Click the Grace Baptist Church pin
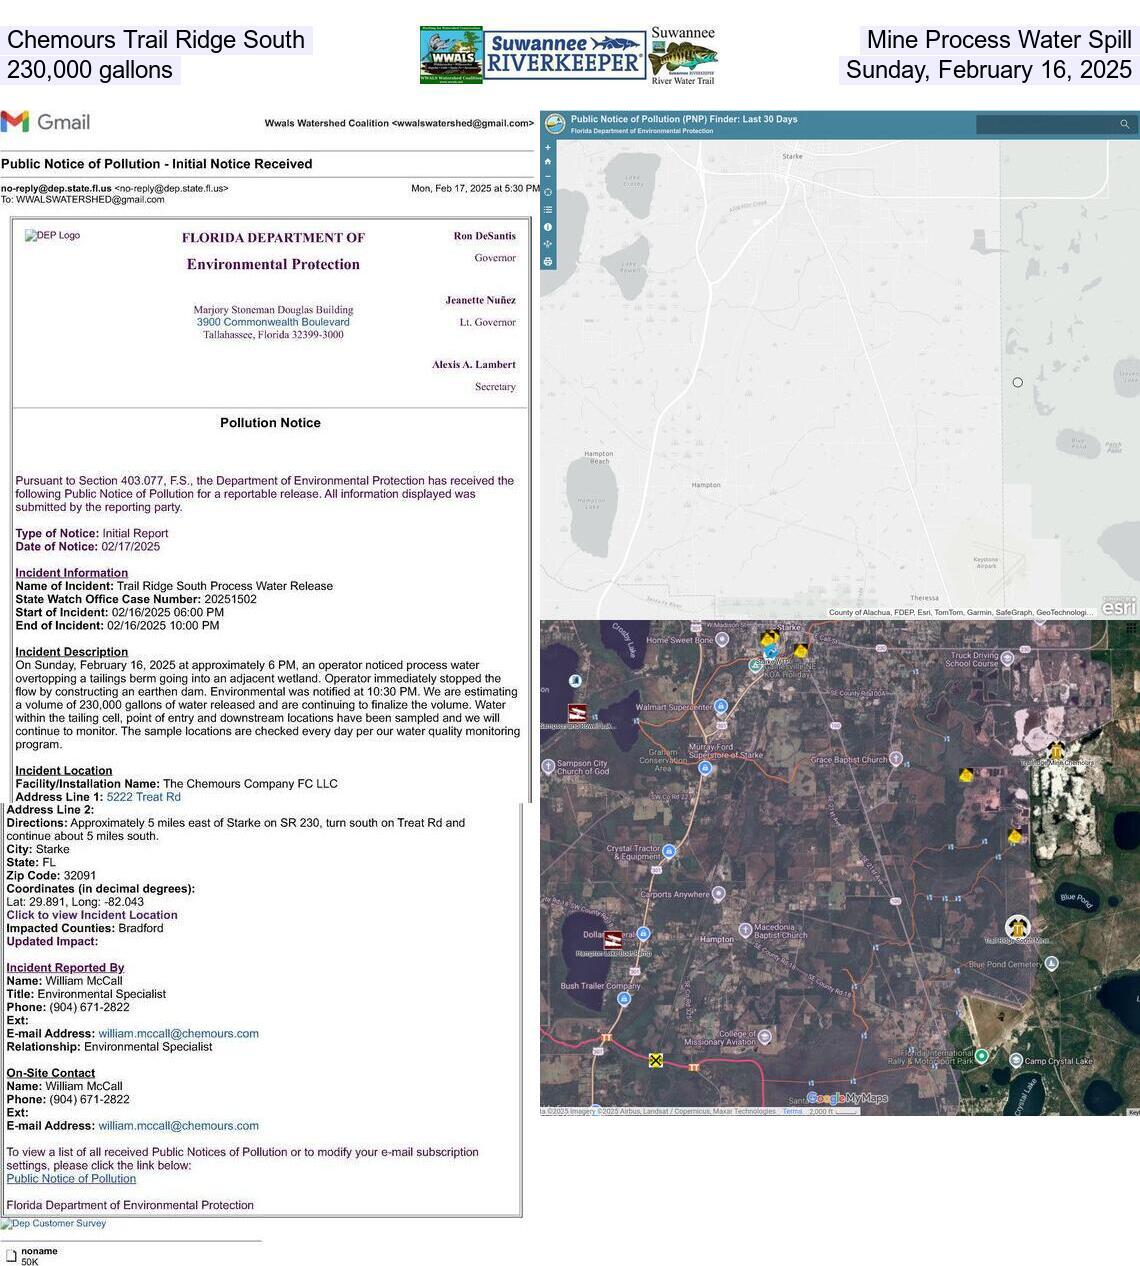The height and width of the screenshot is (1266, 1140). point(896,758)
